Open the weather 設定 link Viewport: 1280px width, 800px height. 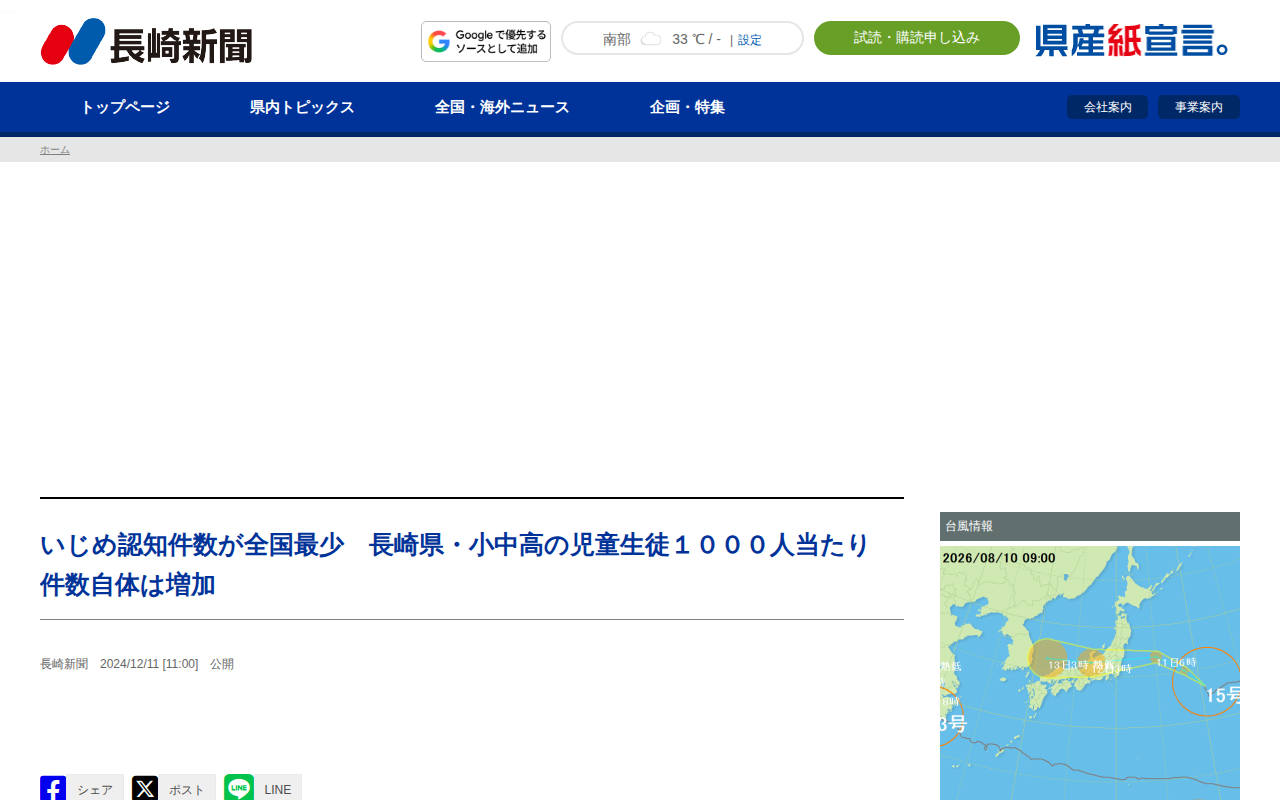750,40
